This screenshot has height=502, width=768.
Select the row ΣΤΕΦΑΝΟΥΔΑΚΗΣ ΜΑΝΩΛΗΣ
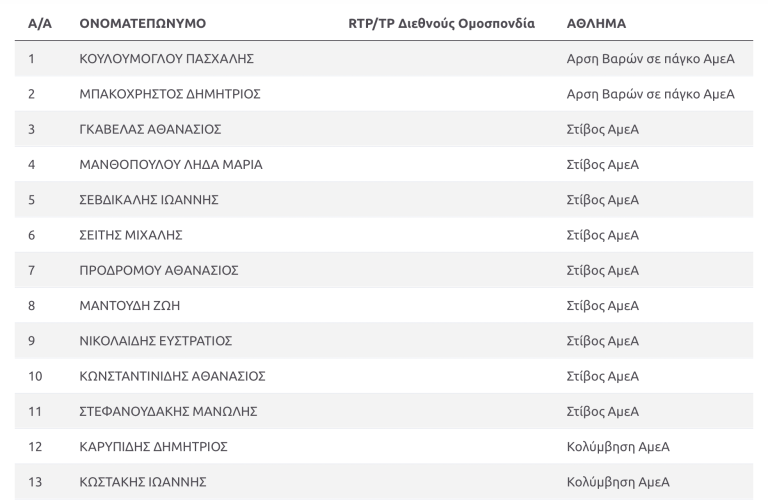tap(384, 411)
